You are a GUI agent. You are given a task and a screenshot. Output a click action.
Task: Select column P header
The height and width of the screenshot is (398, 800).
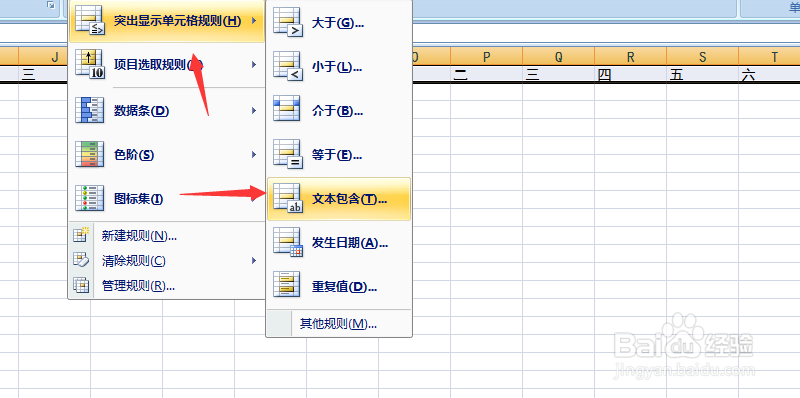486,57
